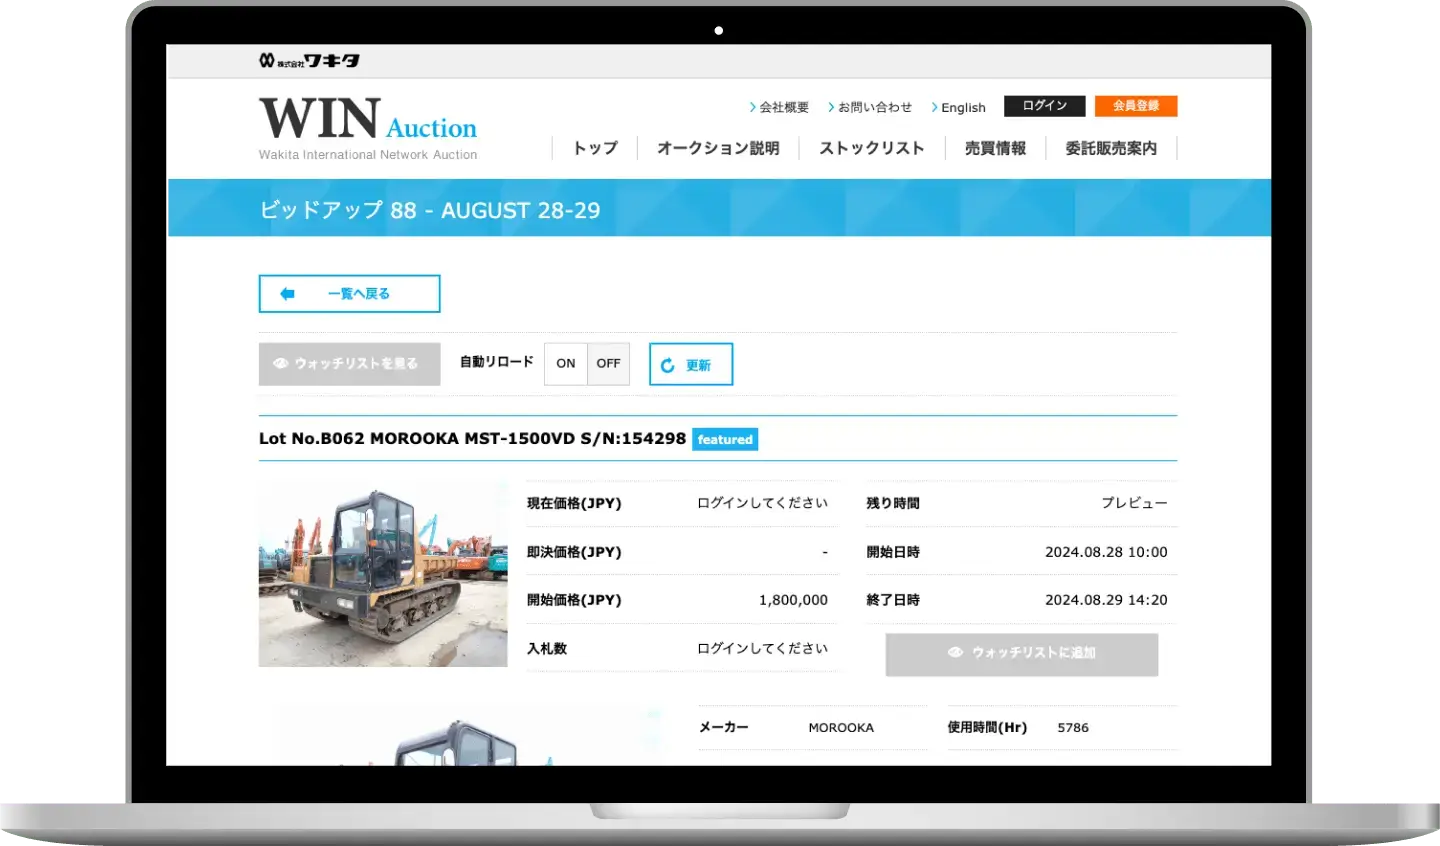
Task: Click the end date 2024.08.29 14:20
Action: click(1106, 600)
